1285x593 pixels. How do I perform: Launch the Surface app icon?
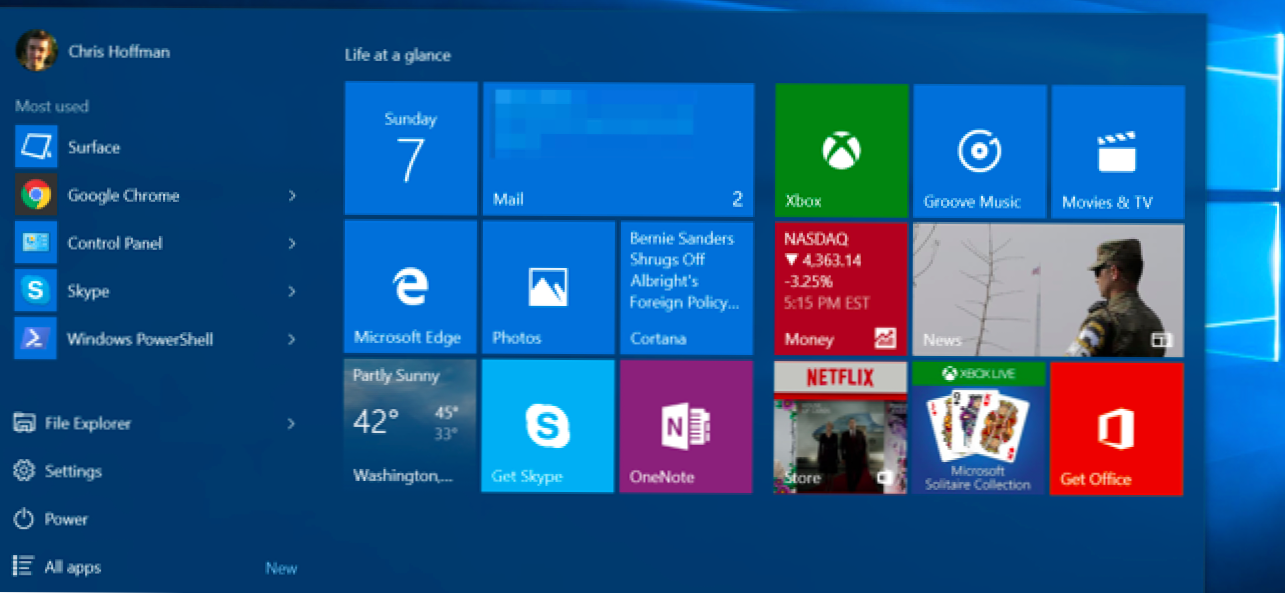tap(36, 147)
